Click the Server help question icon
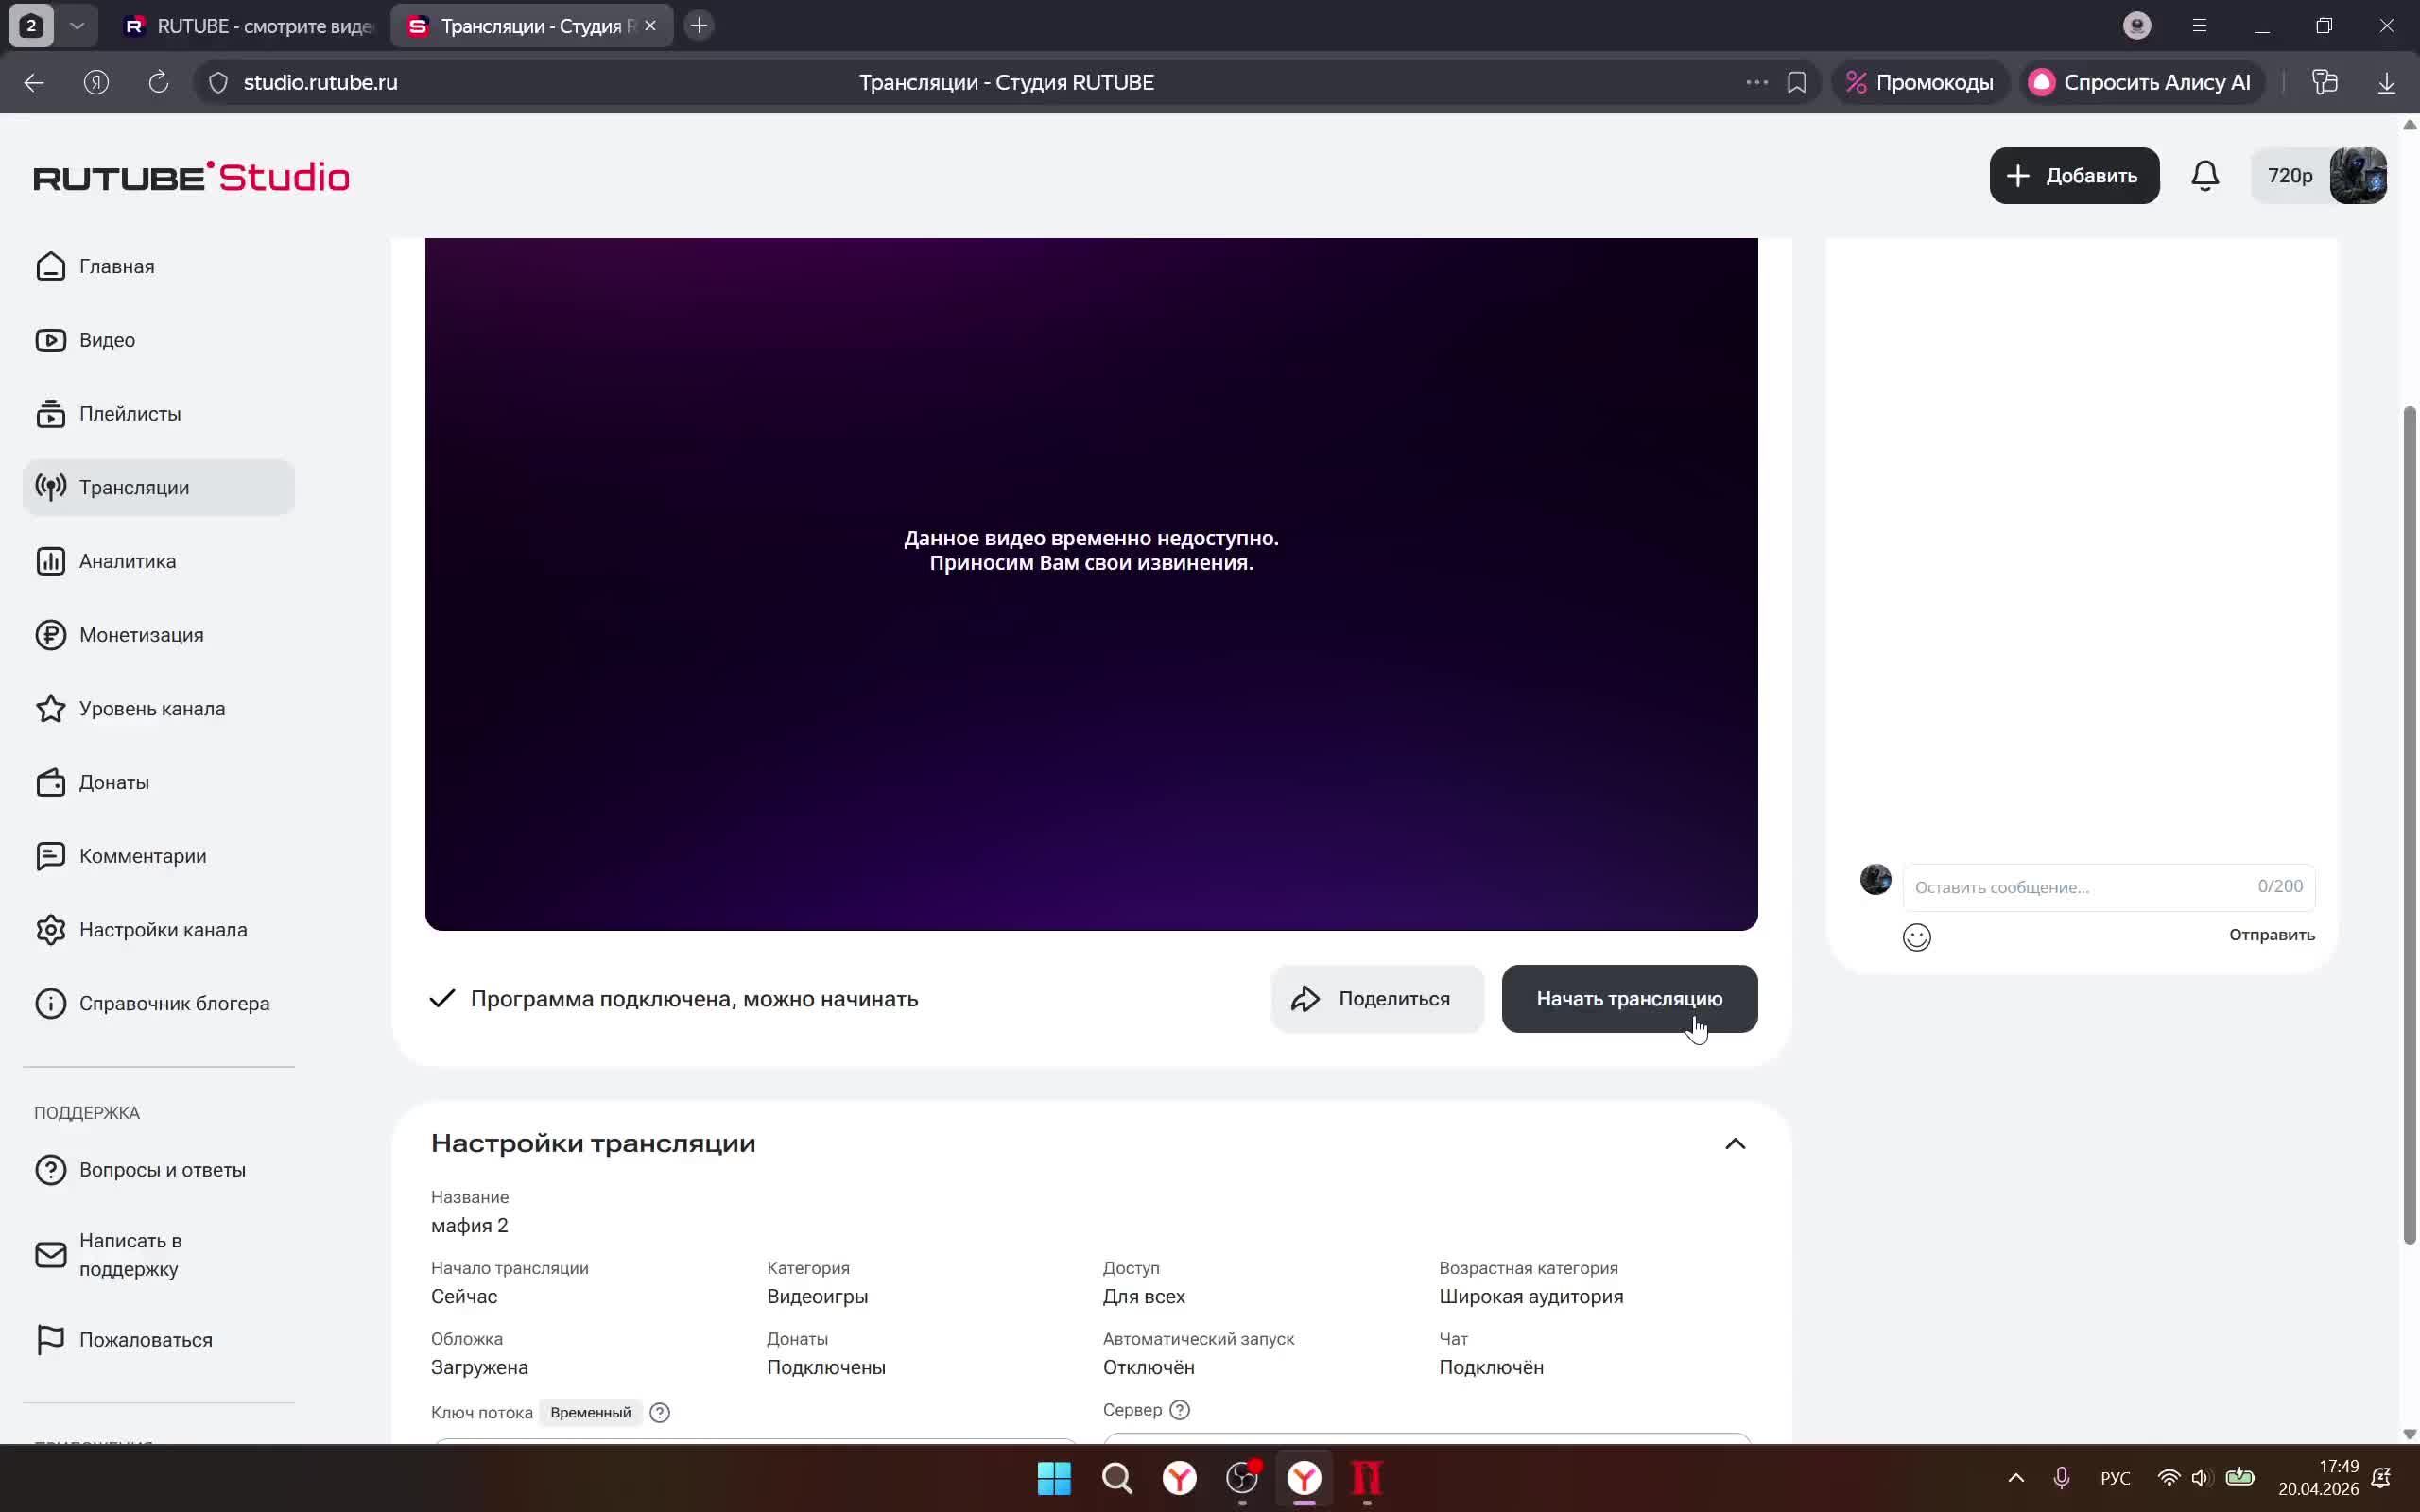Screen dimensions: 2420x1512 pos(1179,1409)
